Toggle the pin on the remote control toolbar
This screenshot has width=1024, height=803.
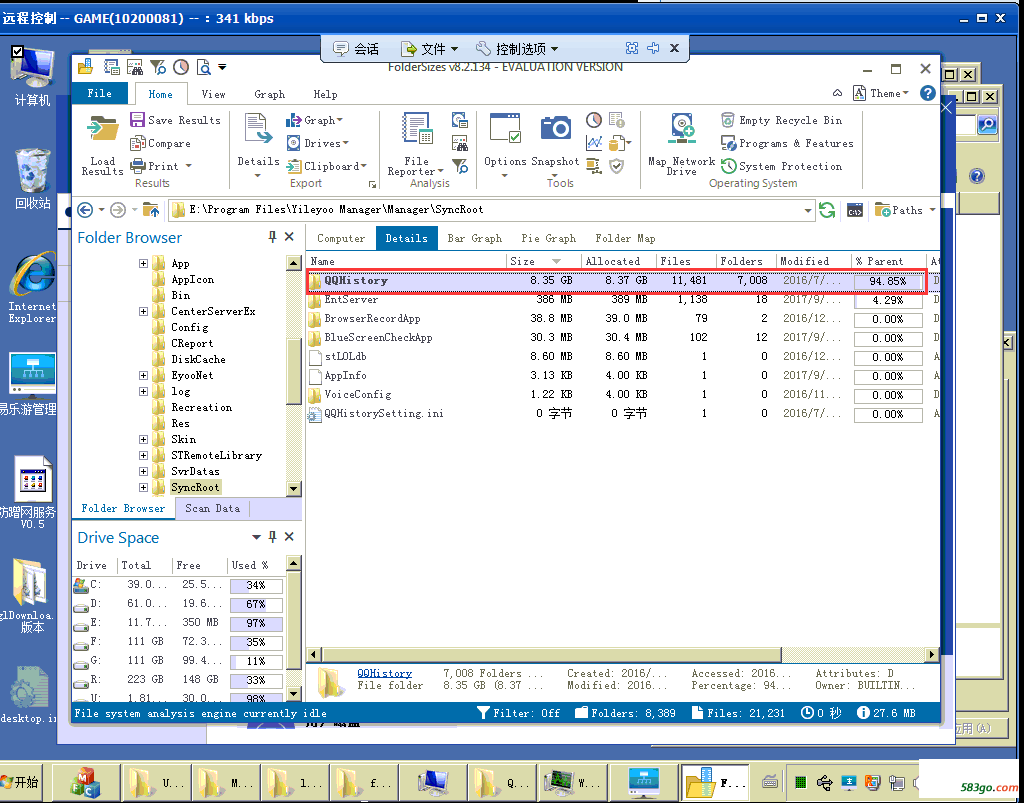[x=653, y=48]
